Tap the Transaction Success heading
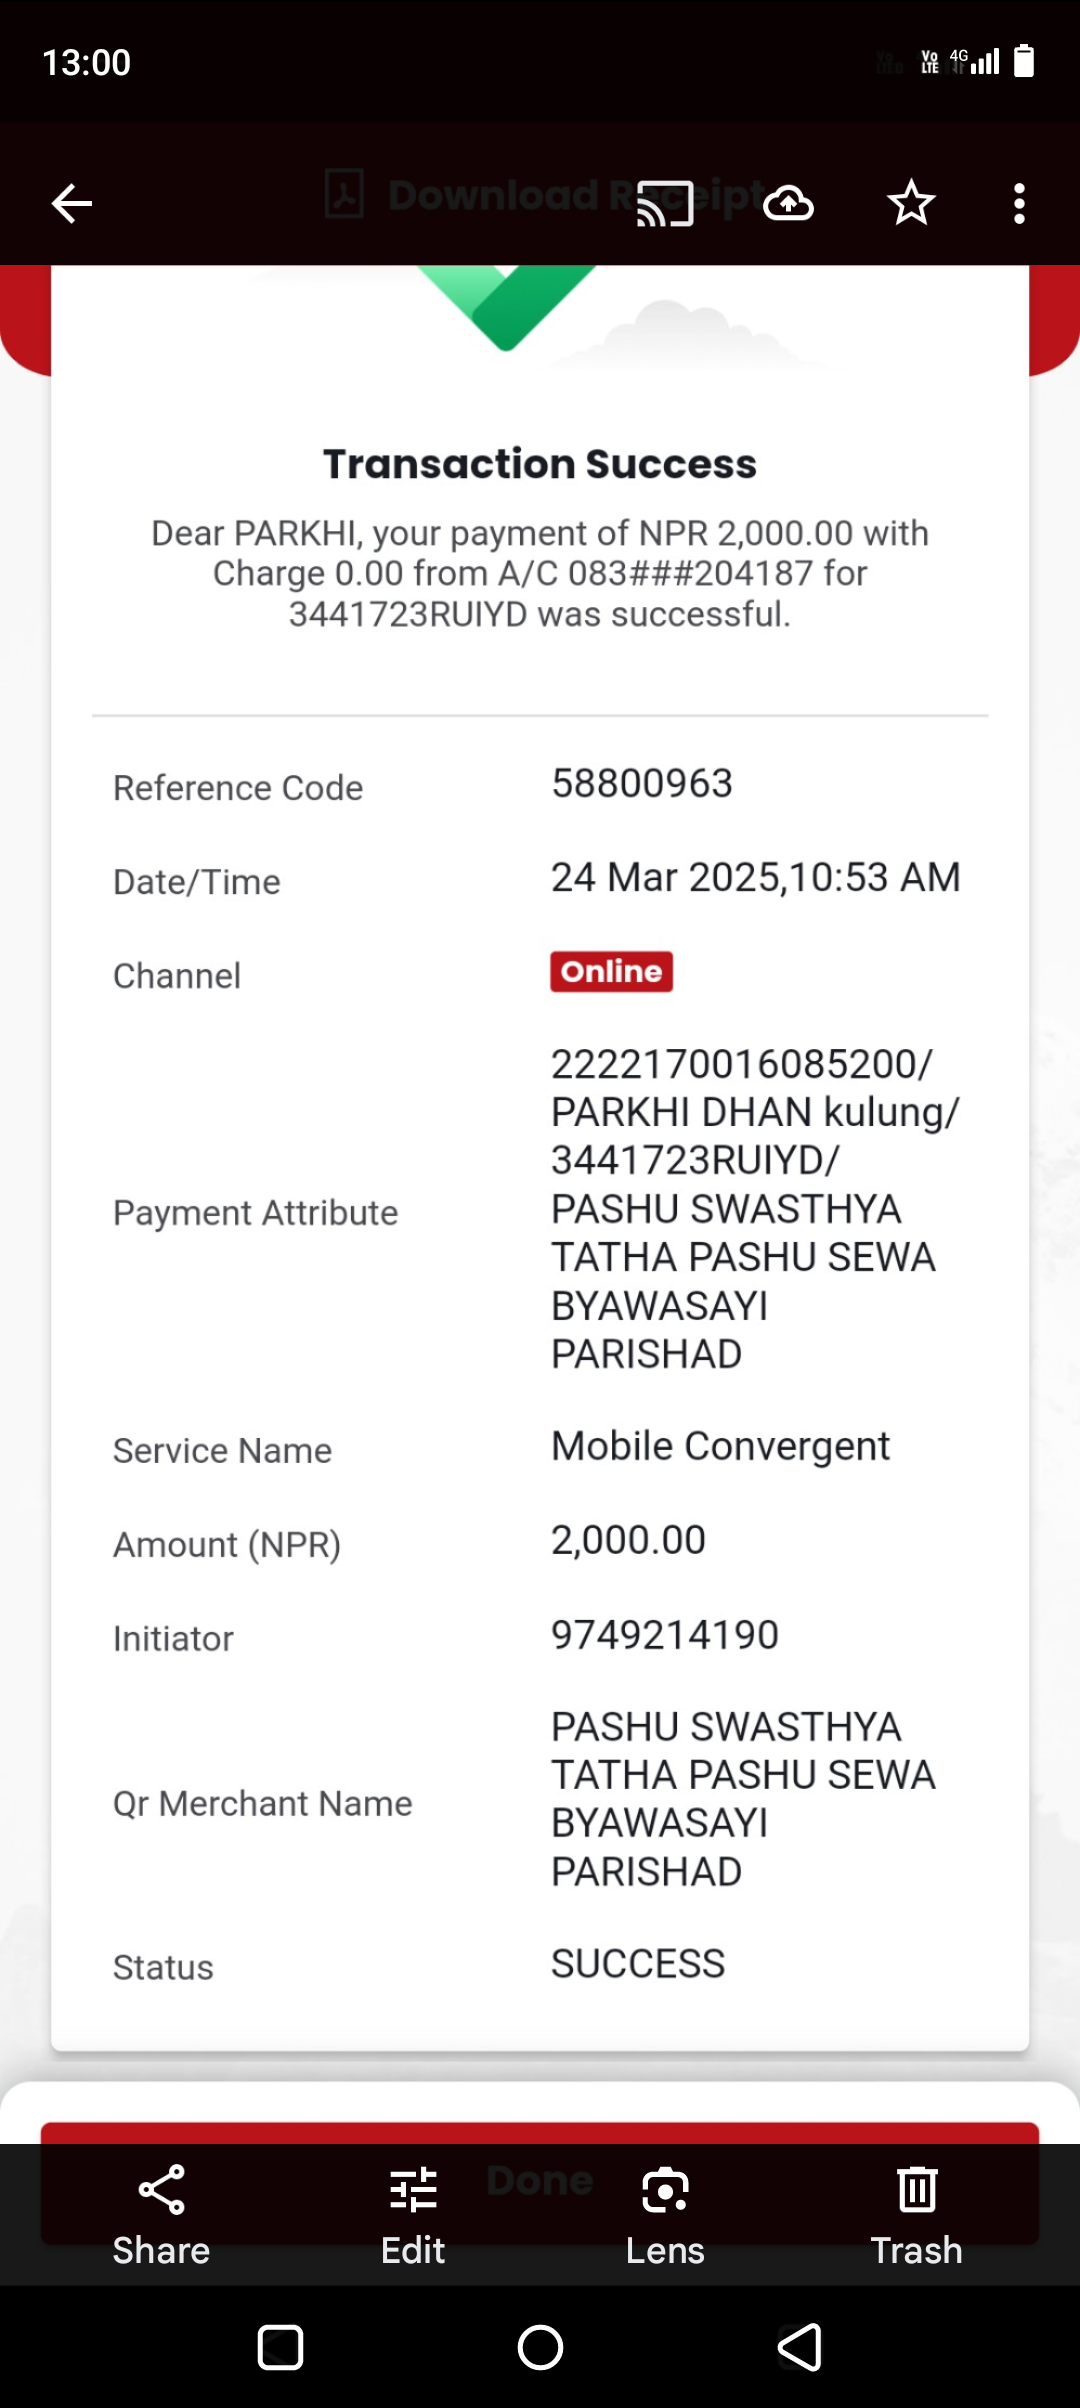1080x2408 pixels. tap(540, 464)
